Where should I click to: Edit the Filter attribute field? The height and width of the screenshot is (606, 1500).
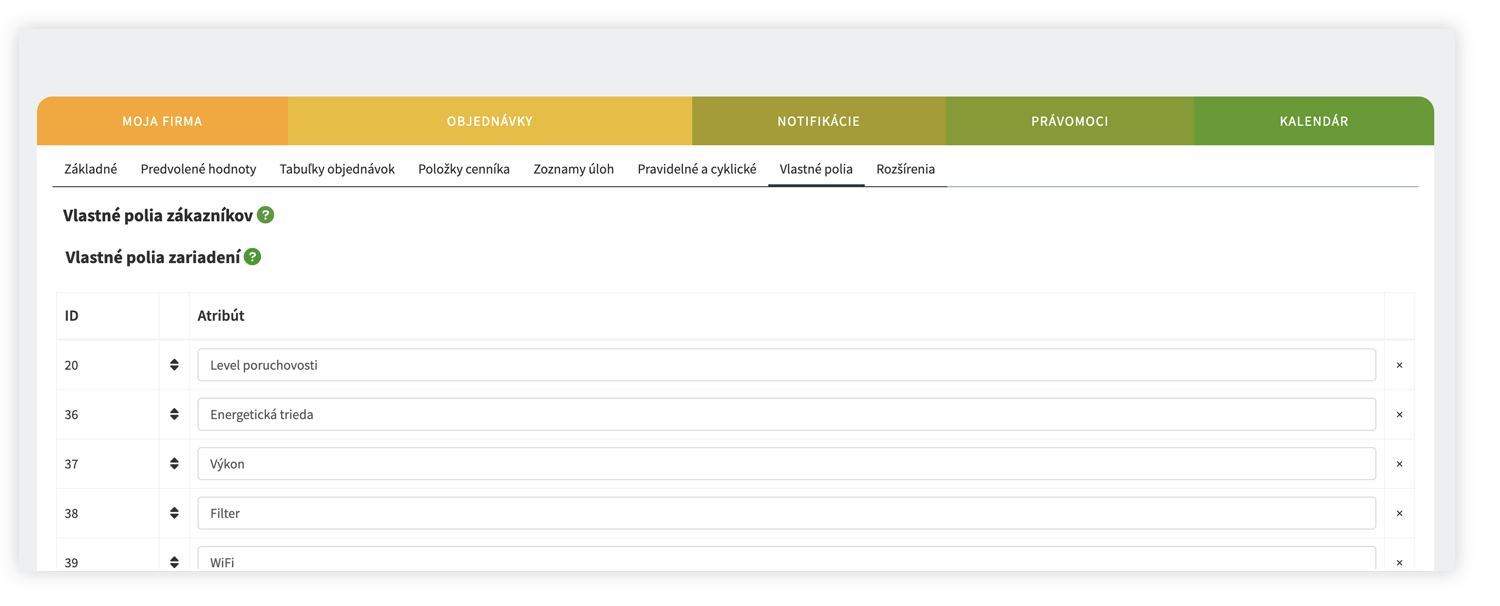(x=787, y=513)
